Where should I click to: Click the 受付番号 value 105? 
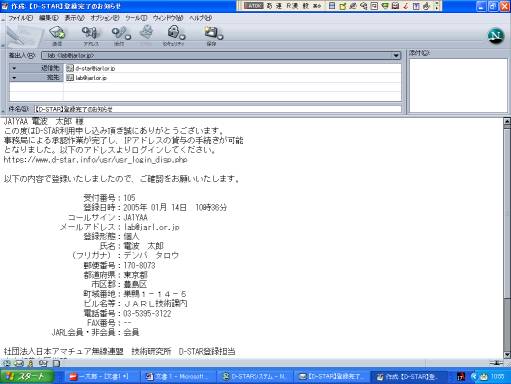click(x=129, y=198)
